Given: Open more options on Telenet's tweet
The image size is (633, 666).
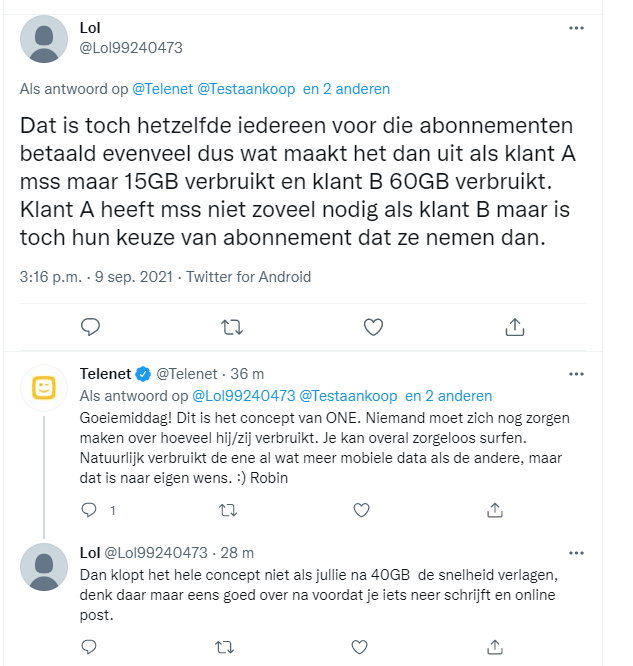Looking at the screenshot, I should point(576,374).
